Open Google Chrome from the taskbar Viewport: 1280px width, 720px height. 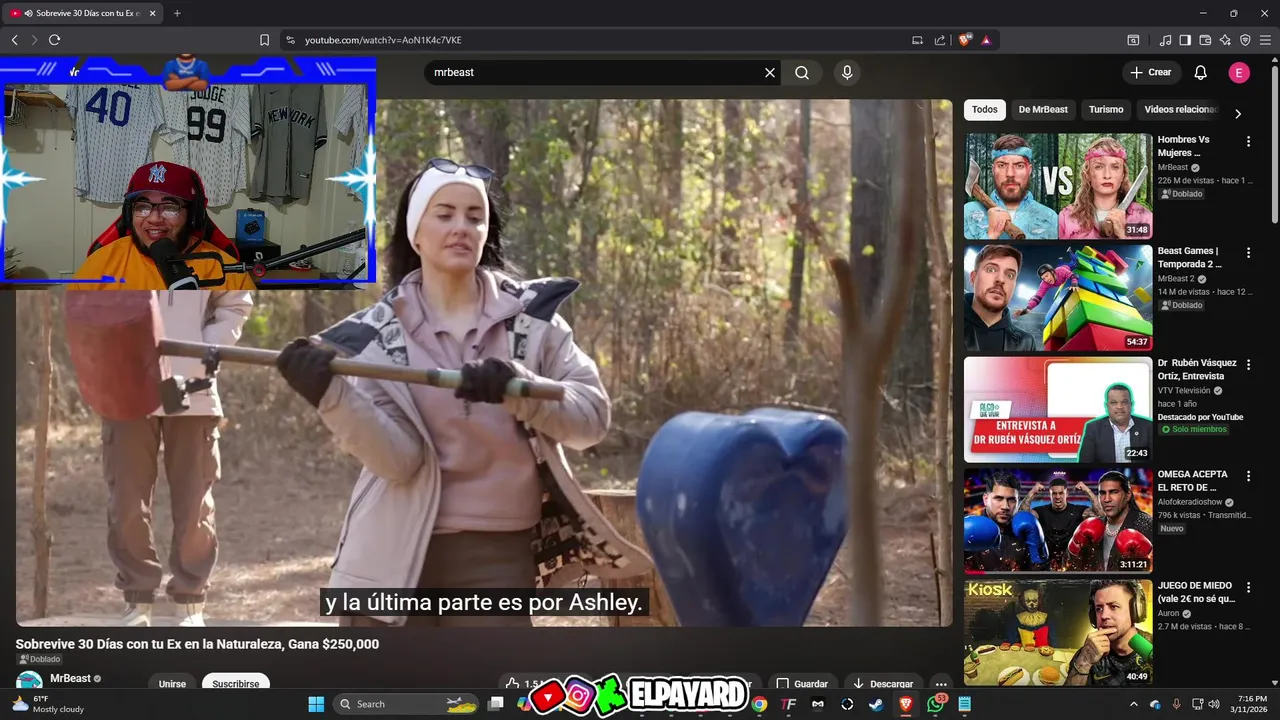[x=760, y=704]
